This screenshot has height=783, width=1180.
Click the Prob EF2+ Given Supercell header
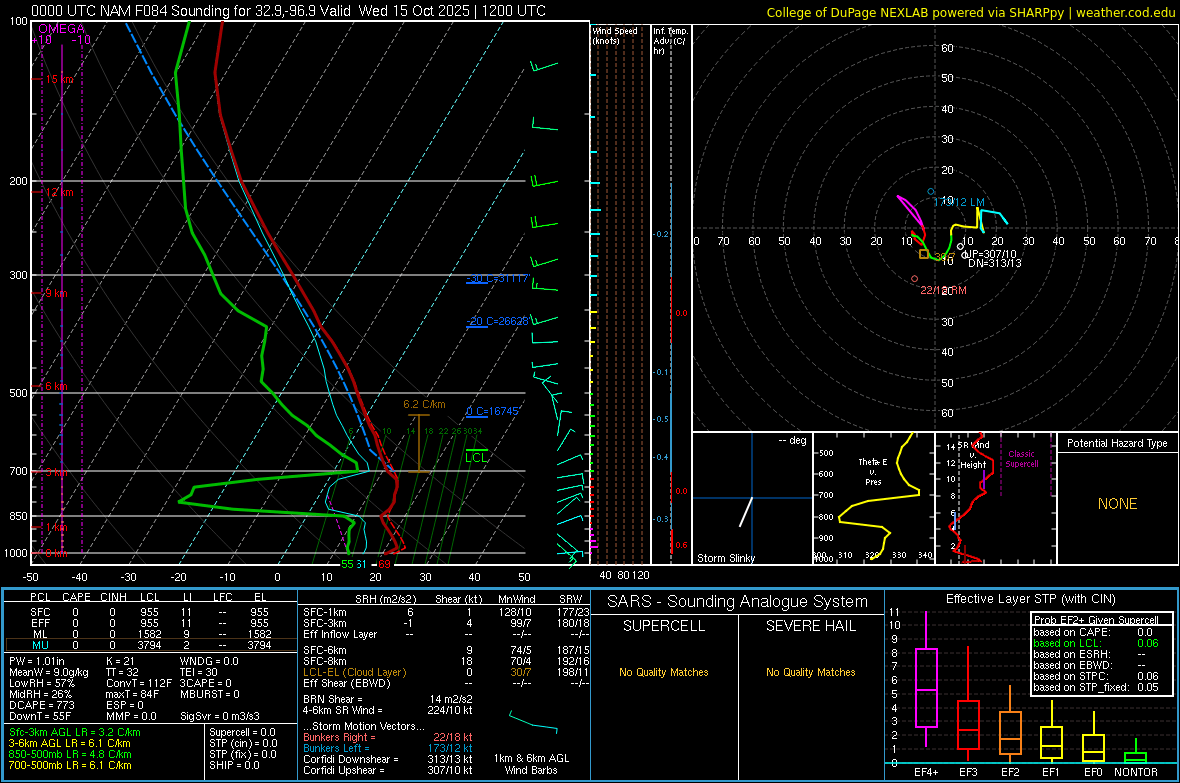(x=1096, y=620)
